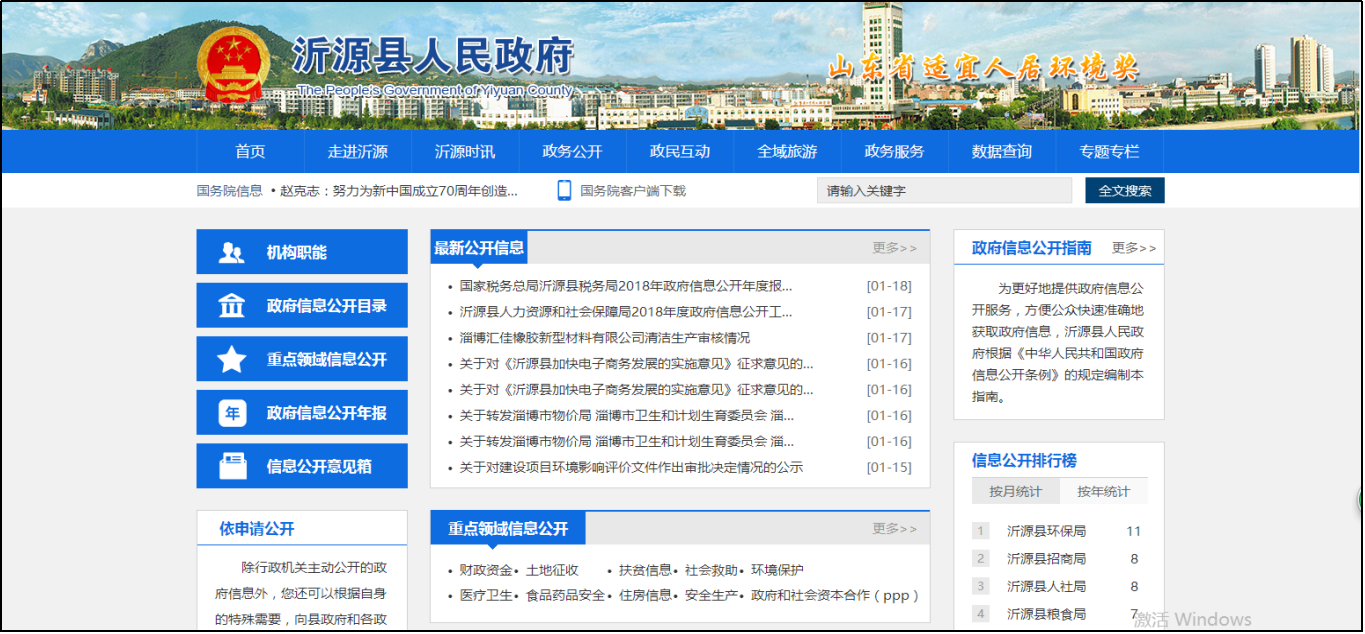Viewport: 1365px width, 634px height.
Task: Click the mailbox icon for 信息公开意见箱
Action: pyautogui.click(x=232, y=466)
